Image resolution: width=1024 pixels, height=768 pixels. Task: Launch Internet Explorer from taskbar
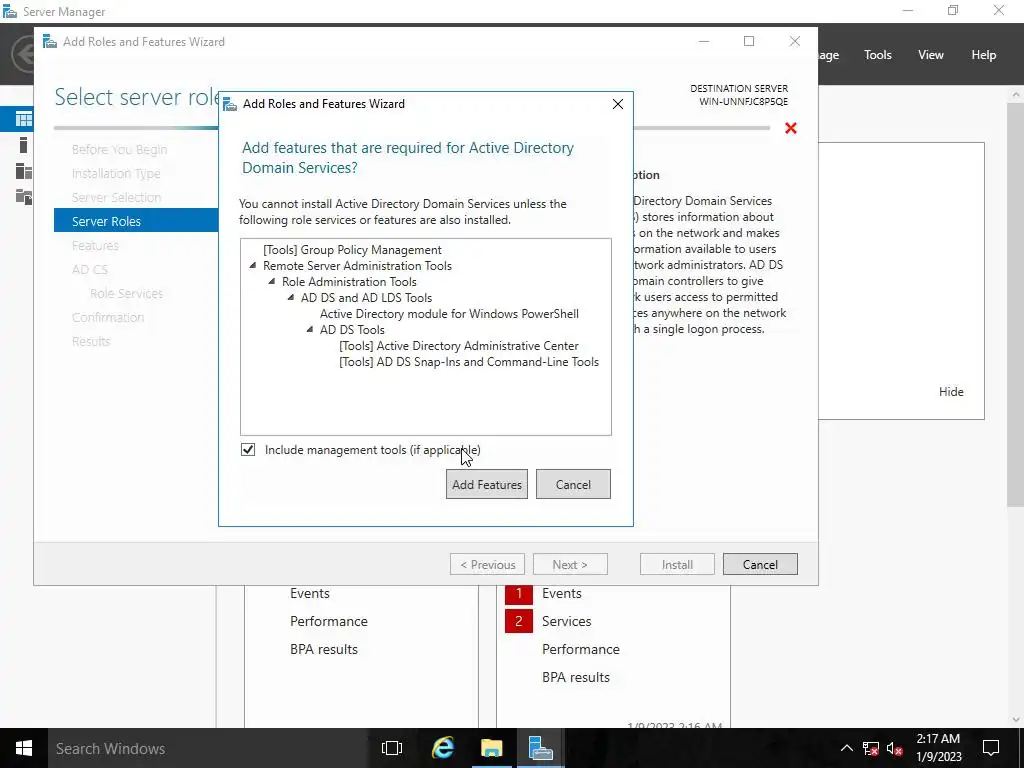[x=443, y=748]
